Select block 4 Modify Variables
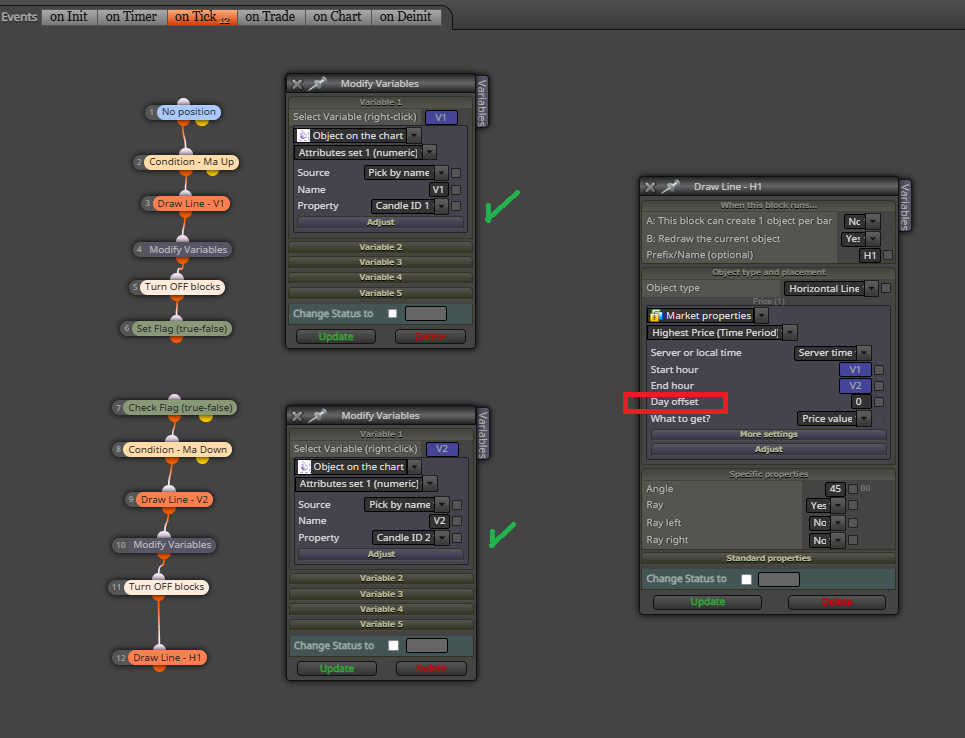The image size is (965, 738). pyautogui.click(x=188, y=249)
